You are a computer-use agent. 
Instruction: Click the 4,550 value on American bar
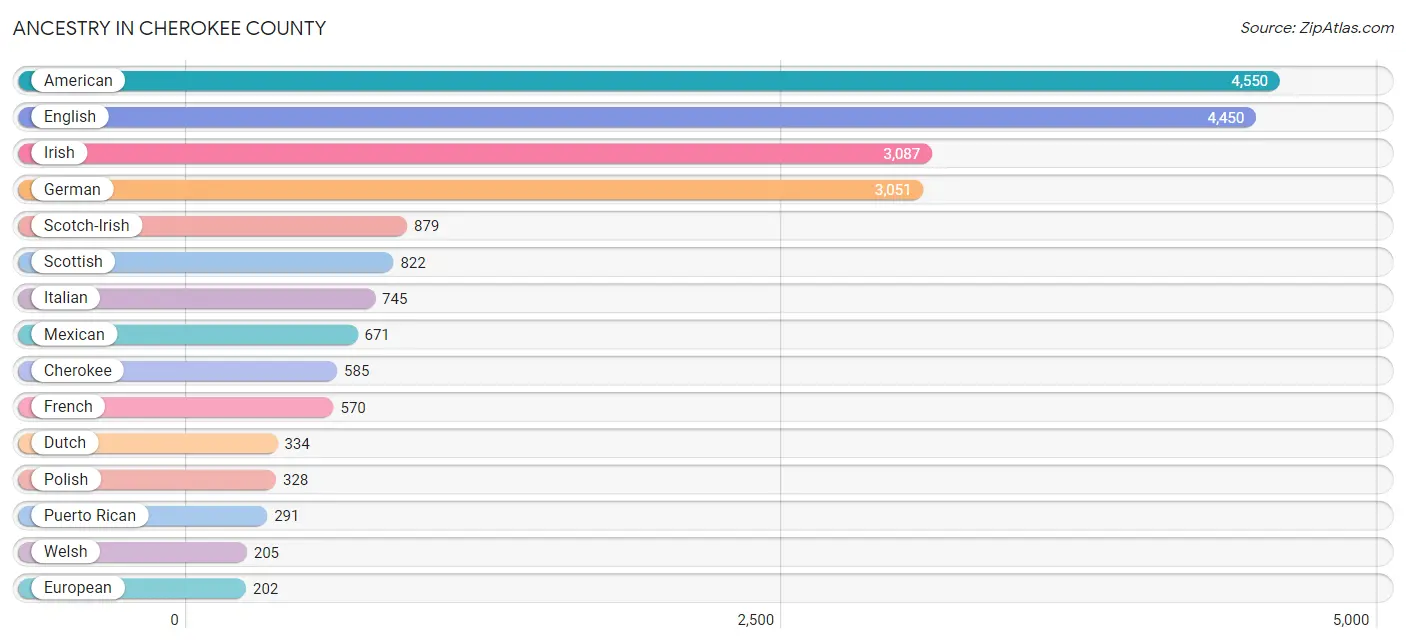coord(1249,81)
